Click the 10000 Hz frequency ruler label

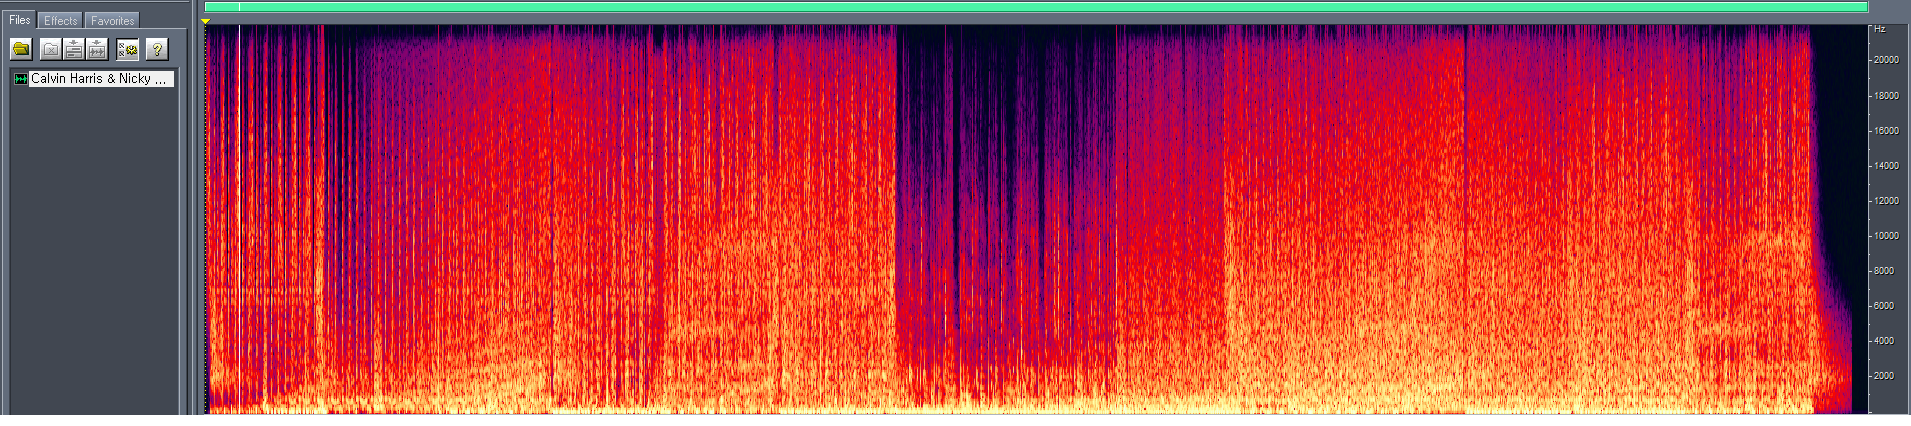(1885, 236)
